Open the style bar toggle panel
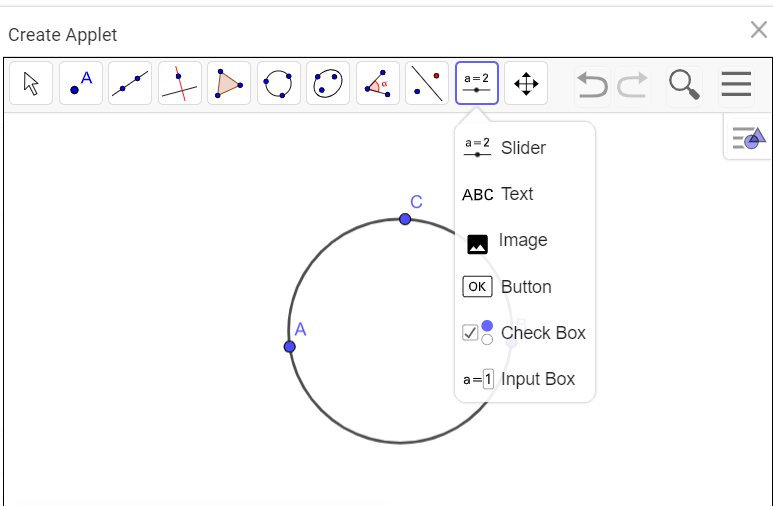The image size is (773, 506). click(x=748, y=138)
